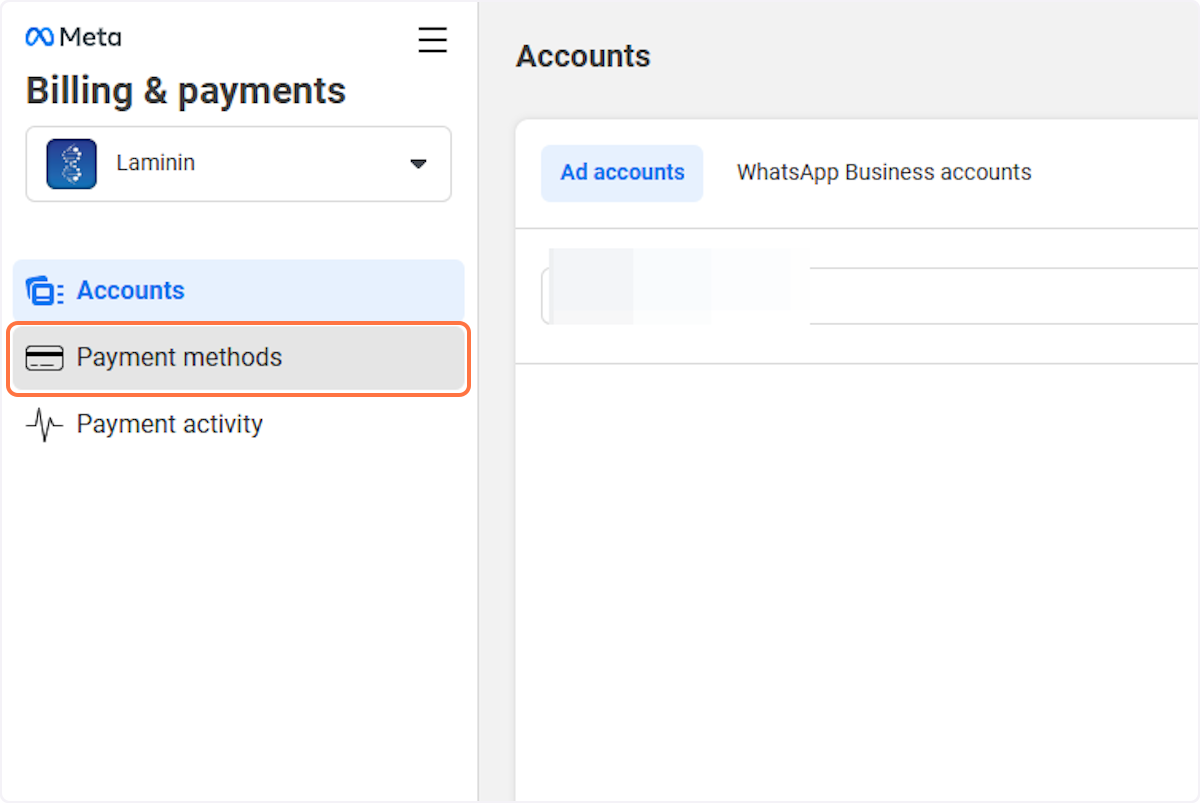Click the Meta logo
Screen dimensions: 1200x803
pyautogui.click(x=73, y=37)
